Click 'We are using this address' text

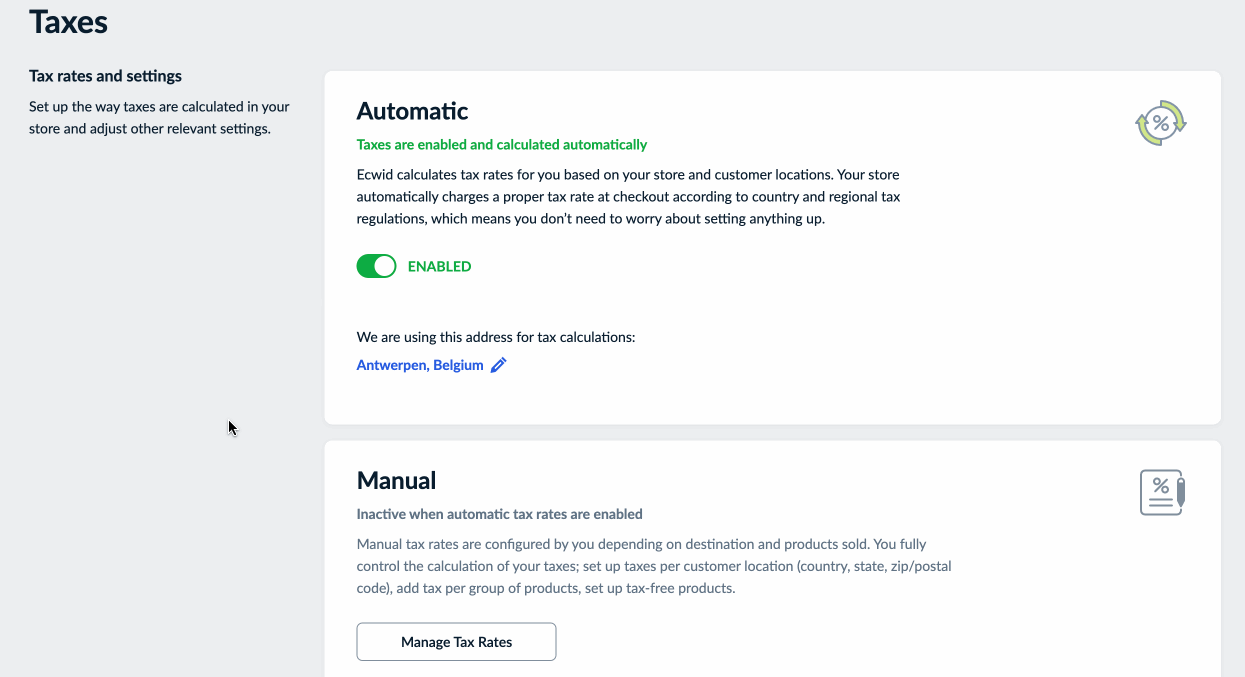coord(496,337)
